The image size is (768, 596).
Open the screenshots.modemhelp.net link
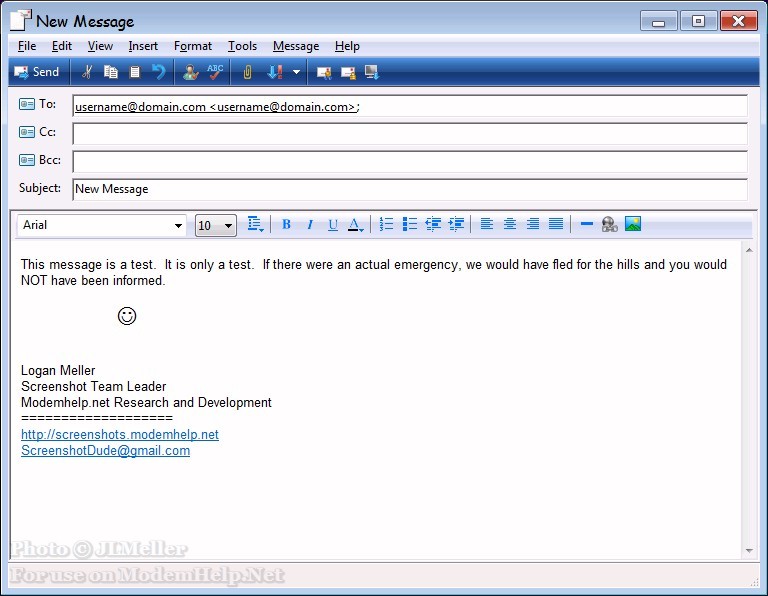120,434
